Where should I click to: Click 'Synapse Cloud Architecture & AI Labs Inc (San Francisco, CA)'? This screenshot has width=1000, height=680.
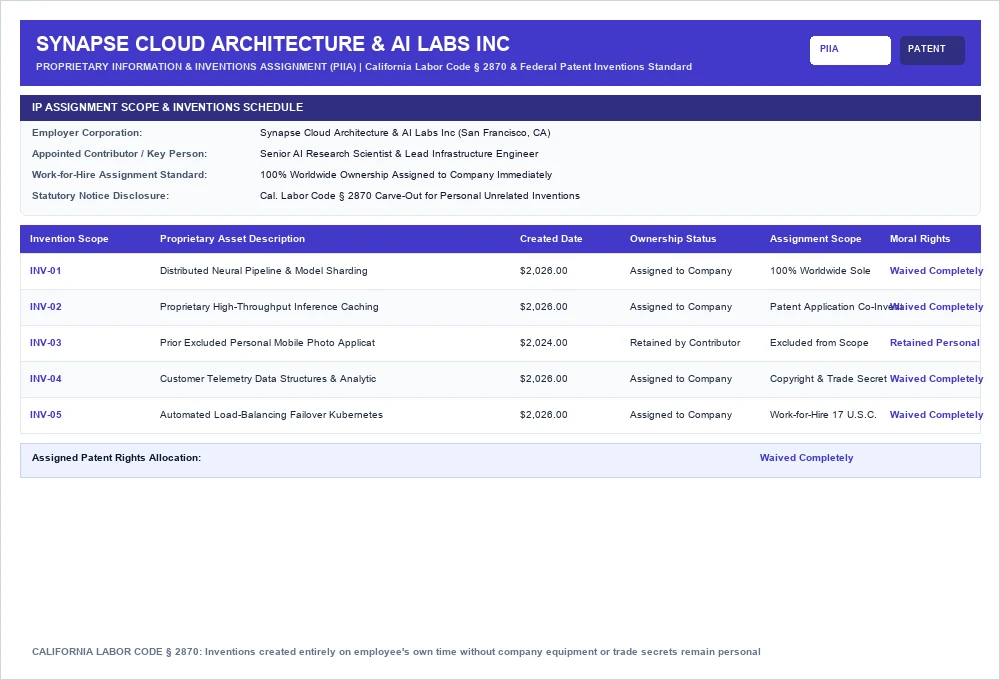(x=405, y=133)
